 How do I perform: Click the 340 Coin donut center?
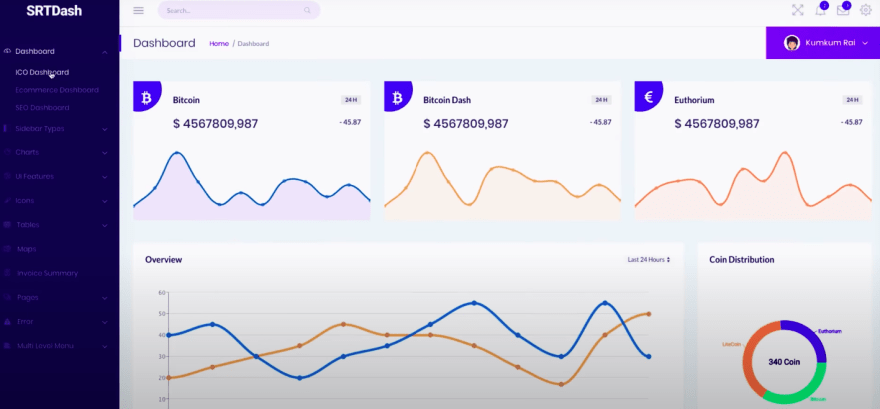tap(784, 362)
